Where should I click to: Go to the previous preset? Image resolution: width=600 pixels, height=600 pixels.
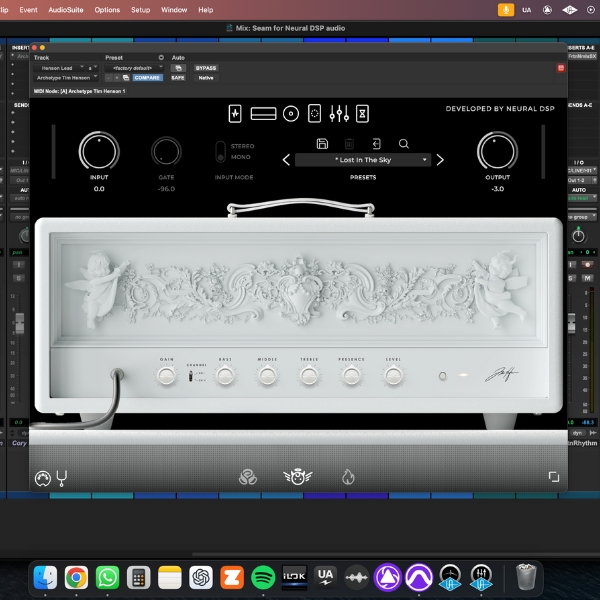tap(286, 160)
